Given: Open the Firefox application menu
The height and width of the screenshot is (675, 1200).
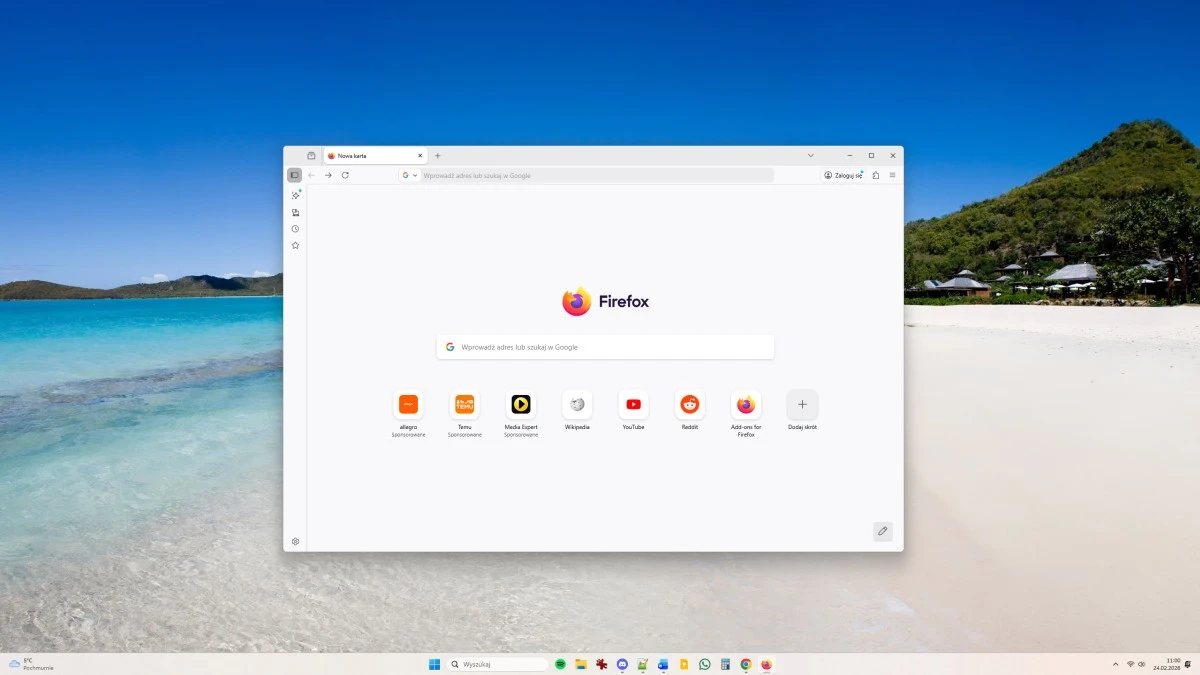Looking at the screenshot, I should (892, 175).
